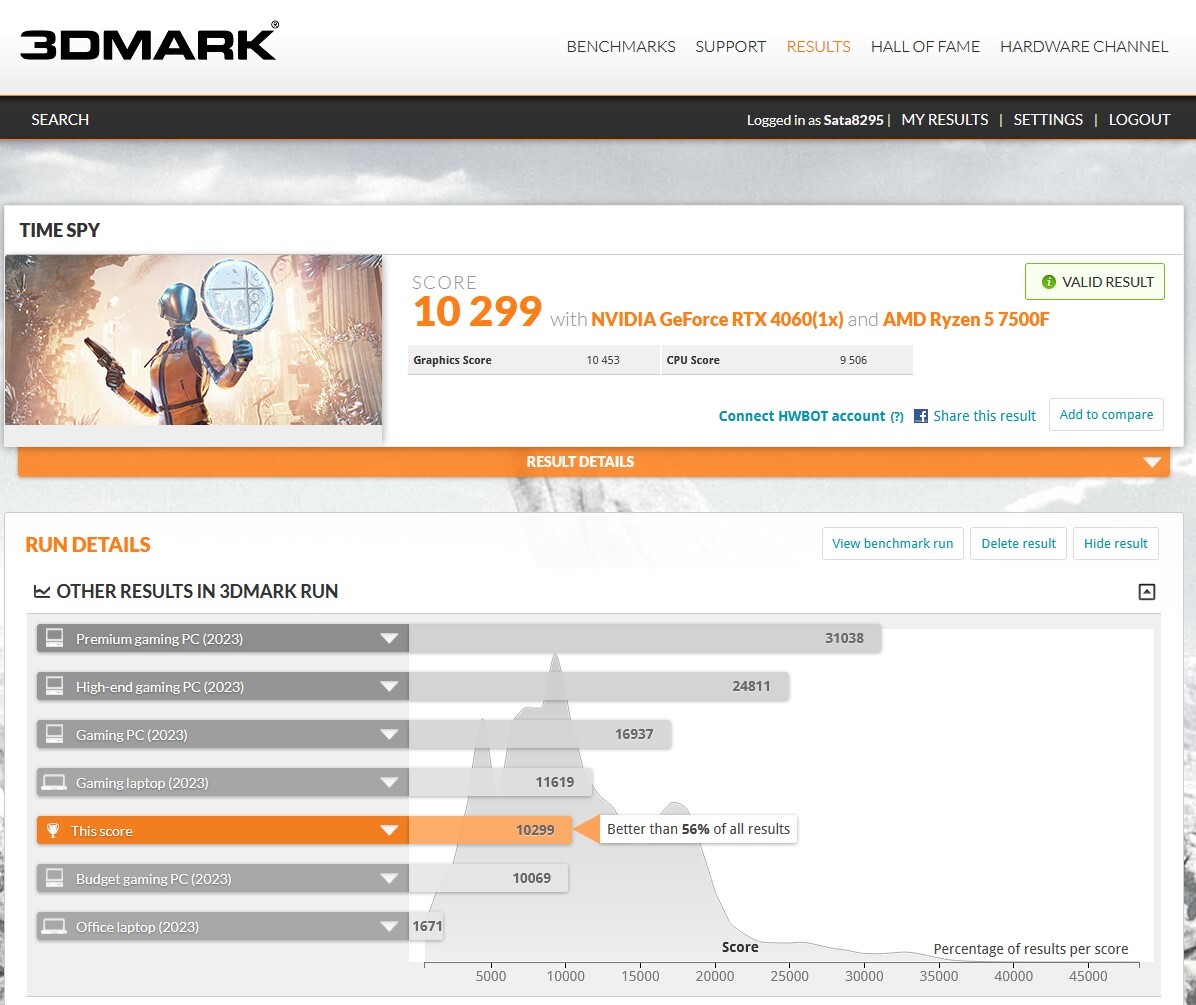Viewport: 1196px width, 1005px height.
Task: Click Percentage of results per score label
Action: coord(1030,949)
